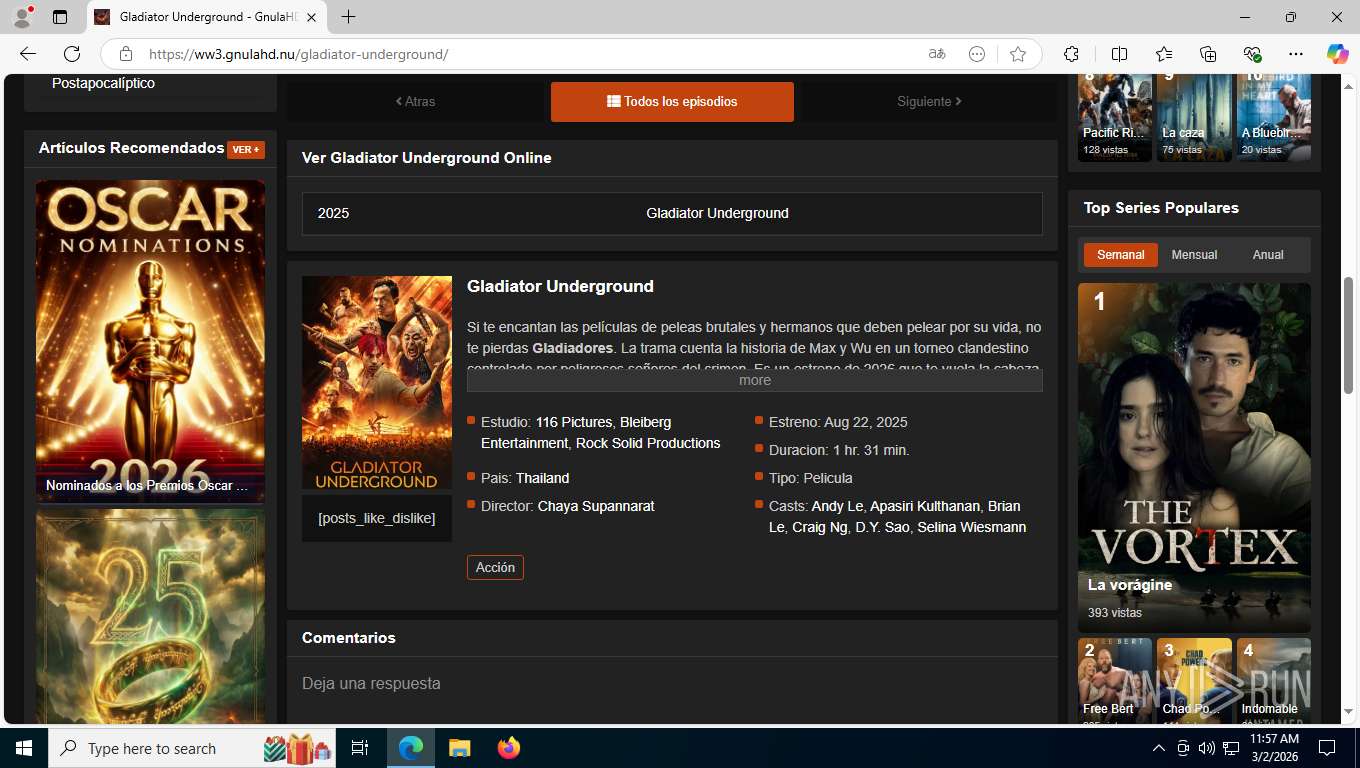Open Todos los episodios button
Screen dimensions: 1360x768
[x=672, y=102]
